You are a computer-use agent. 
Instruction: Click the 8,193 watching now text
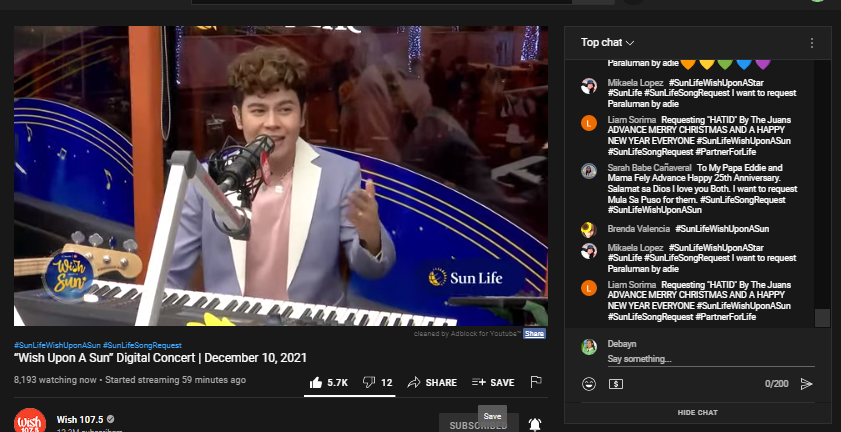pos(55,380)
